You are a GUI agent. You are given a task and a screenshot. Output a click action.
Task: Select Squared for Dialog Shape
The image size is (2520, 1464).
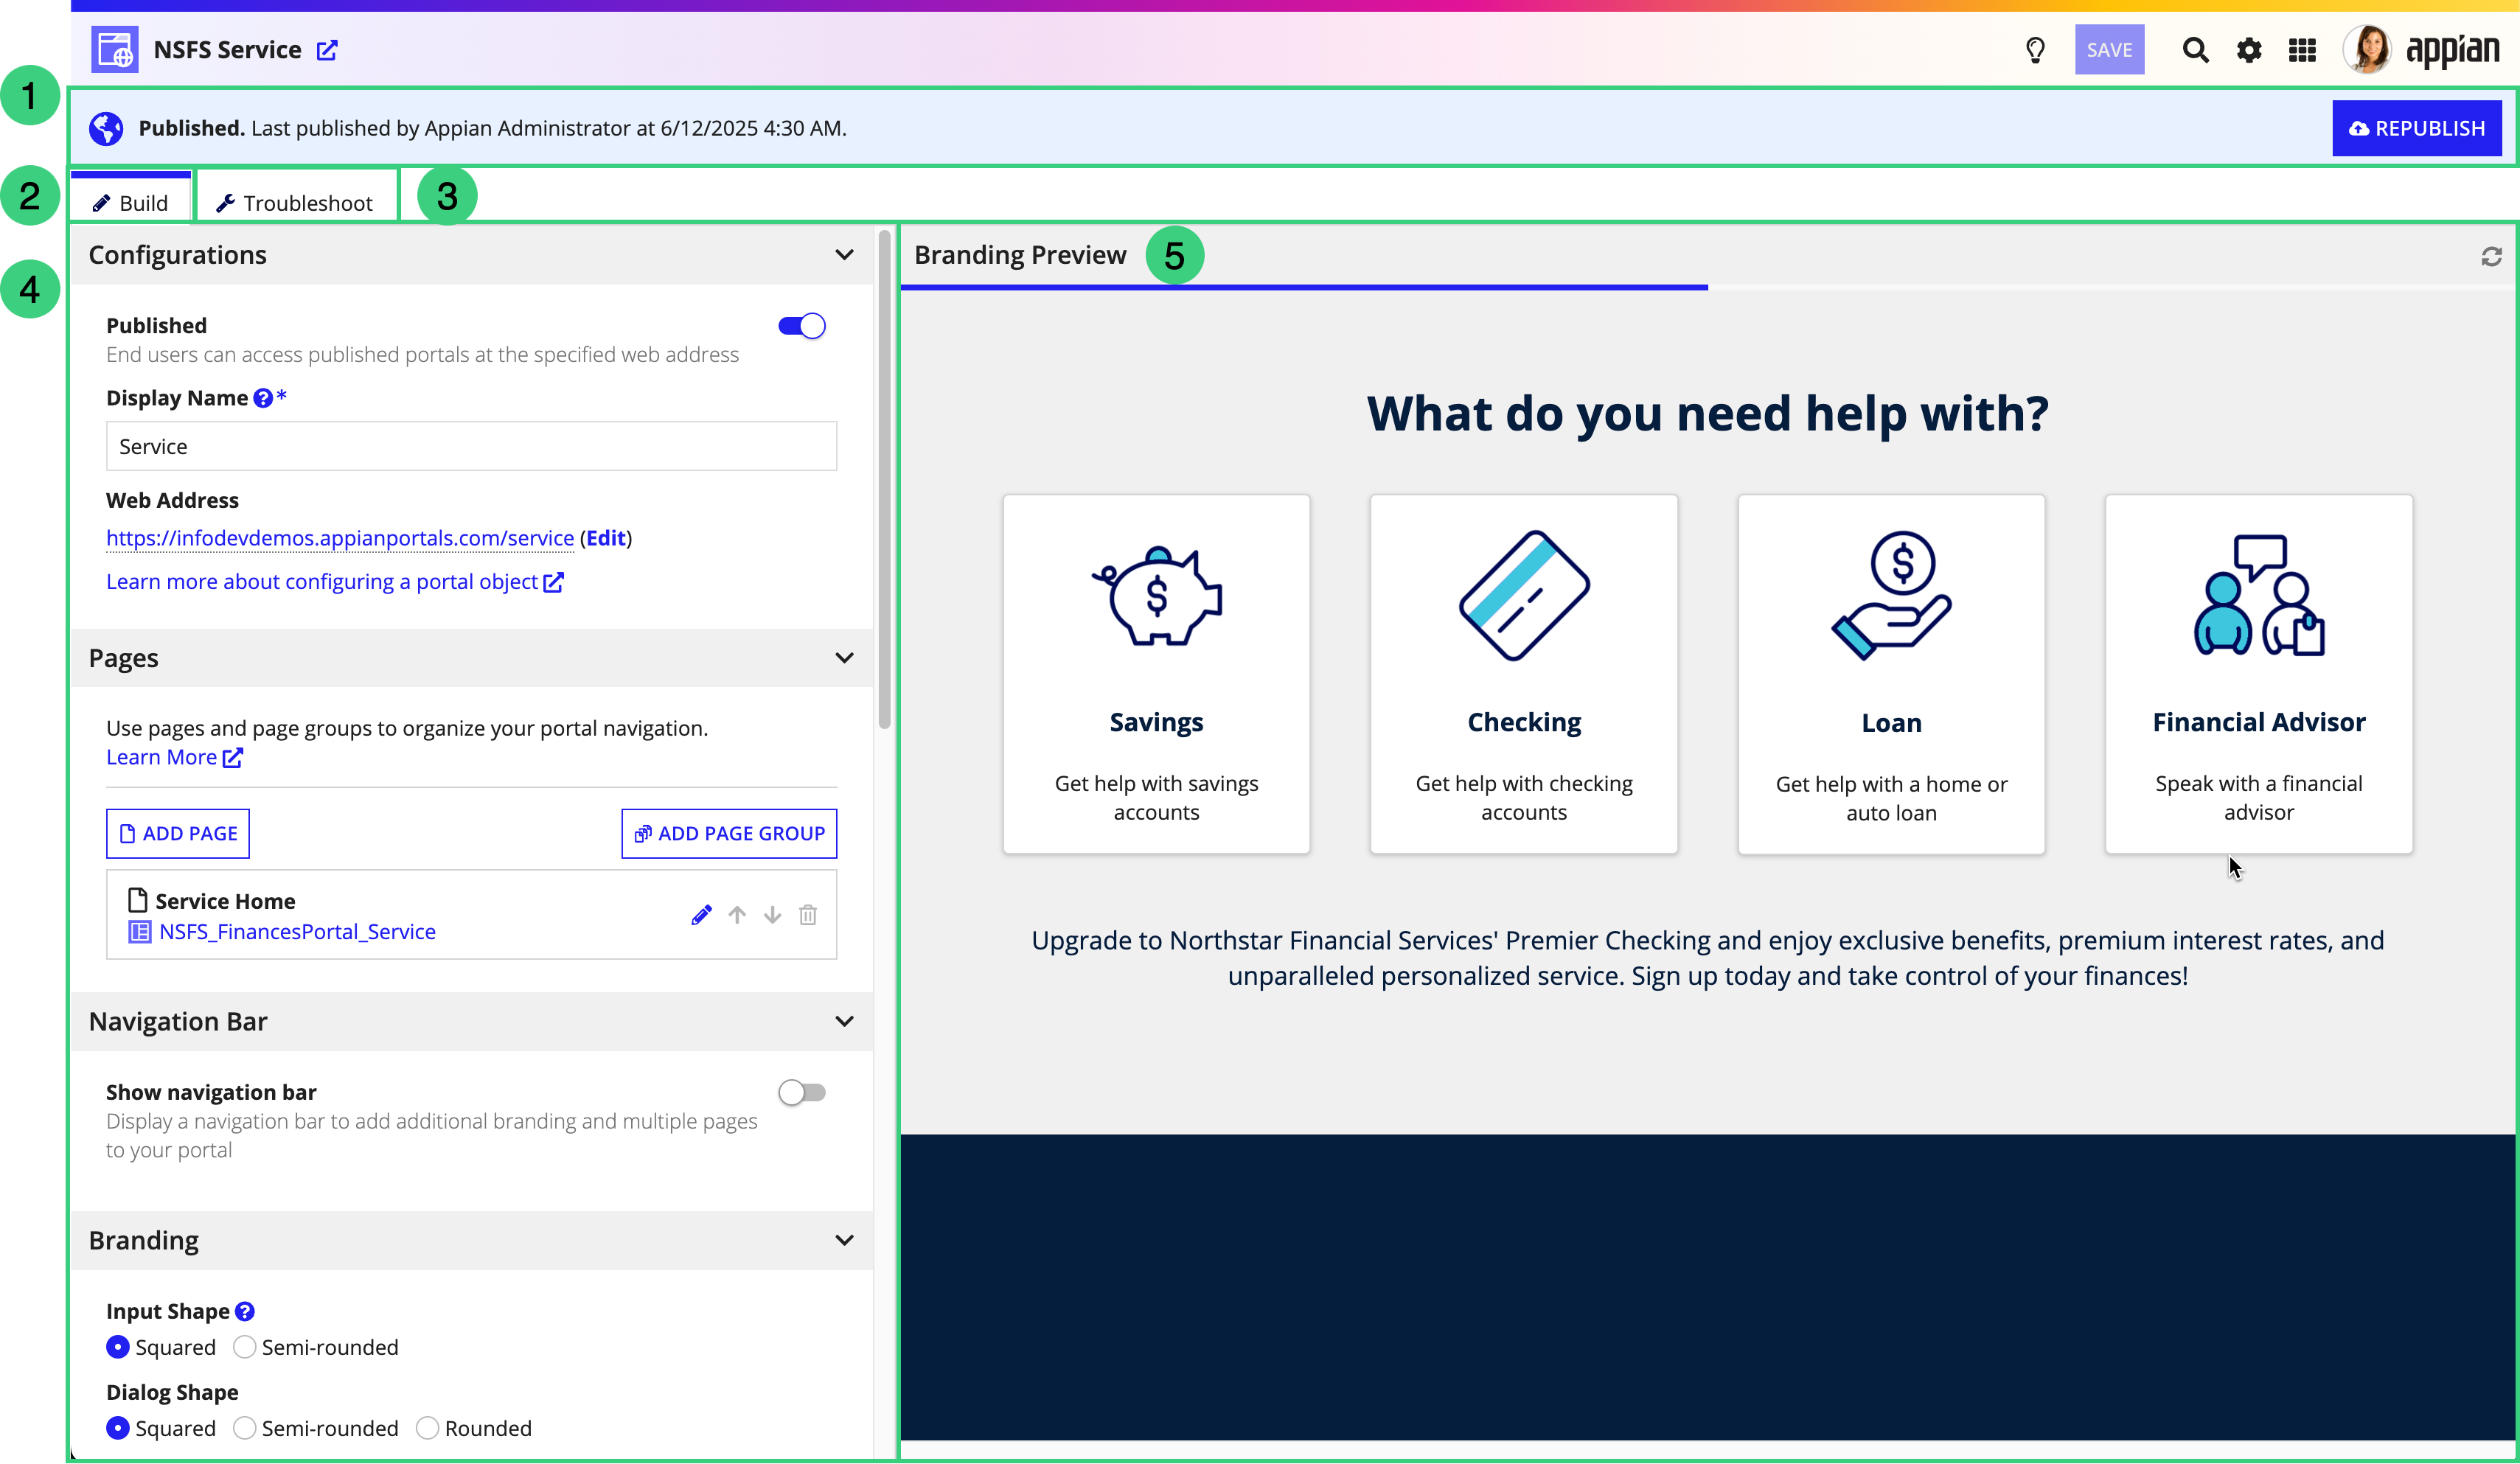pos(118,1428)
